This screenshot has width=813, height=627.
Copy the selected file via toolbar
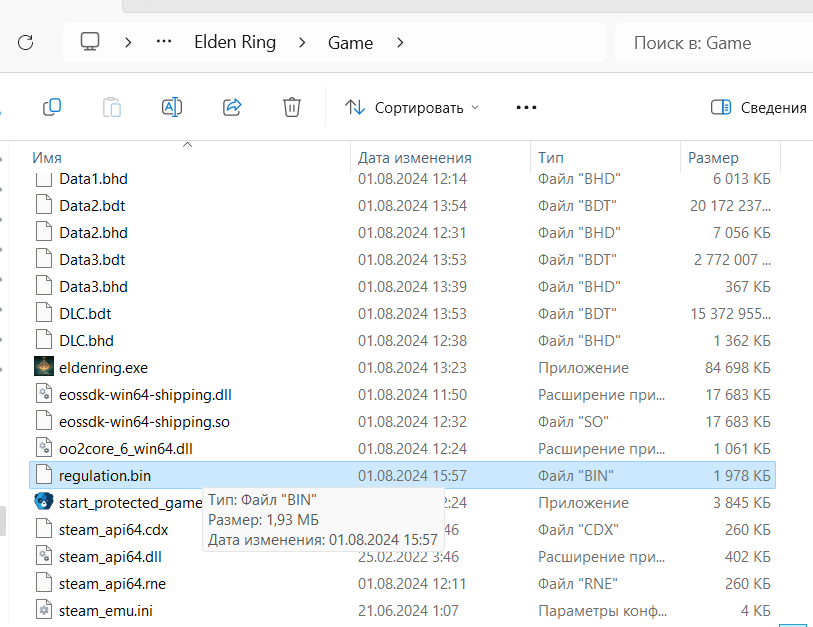click(52, 107)
